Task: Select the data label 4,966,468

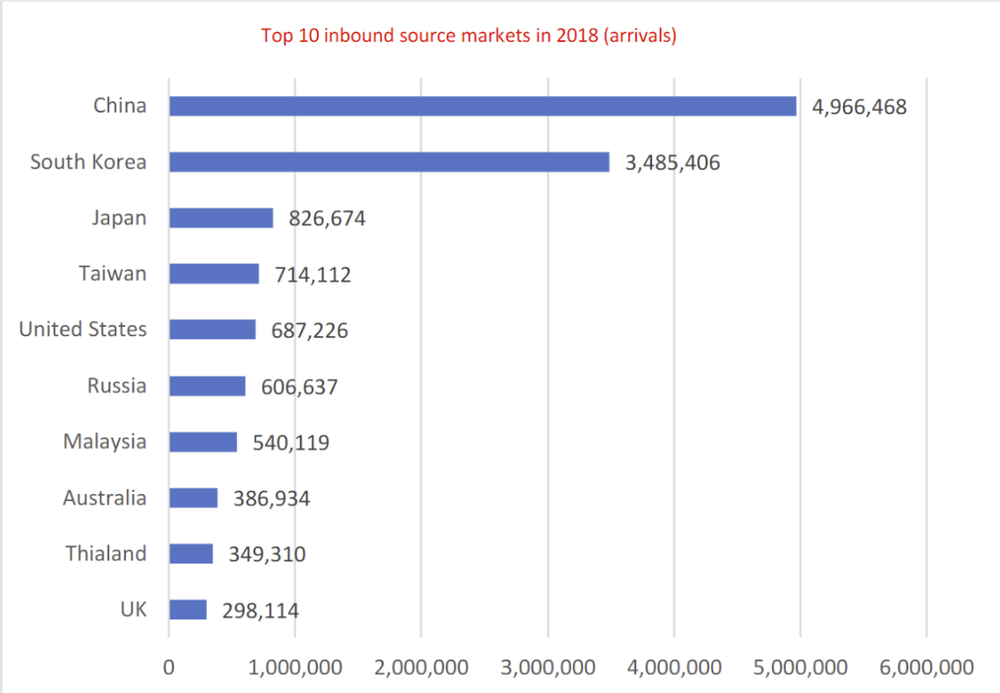Action: 859,107
